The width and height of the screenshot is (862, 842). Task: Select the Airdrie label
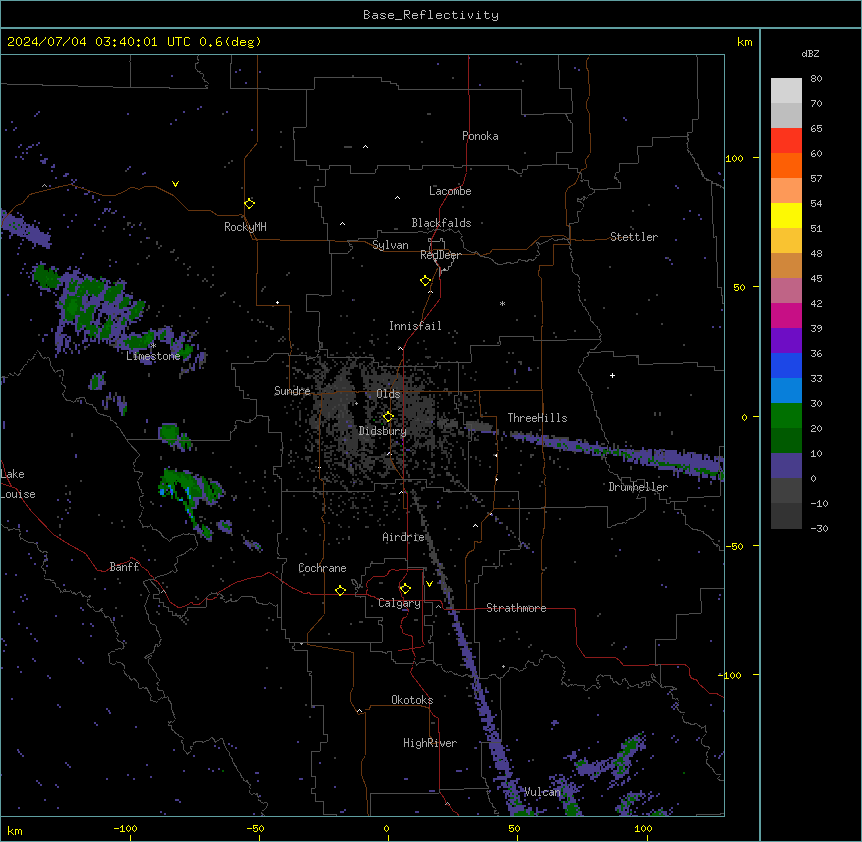coord(403,537)
